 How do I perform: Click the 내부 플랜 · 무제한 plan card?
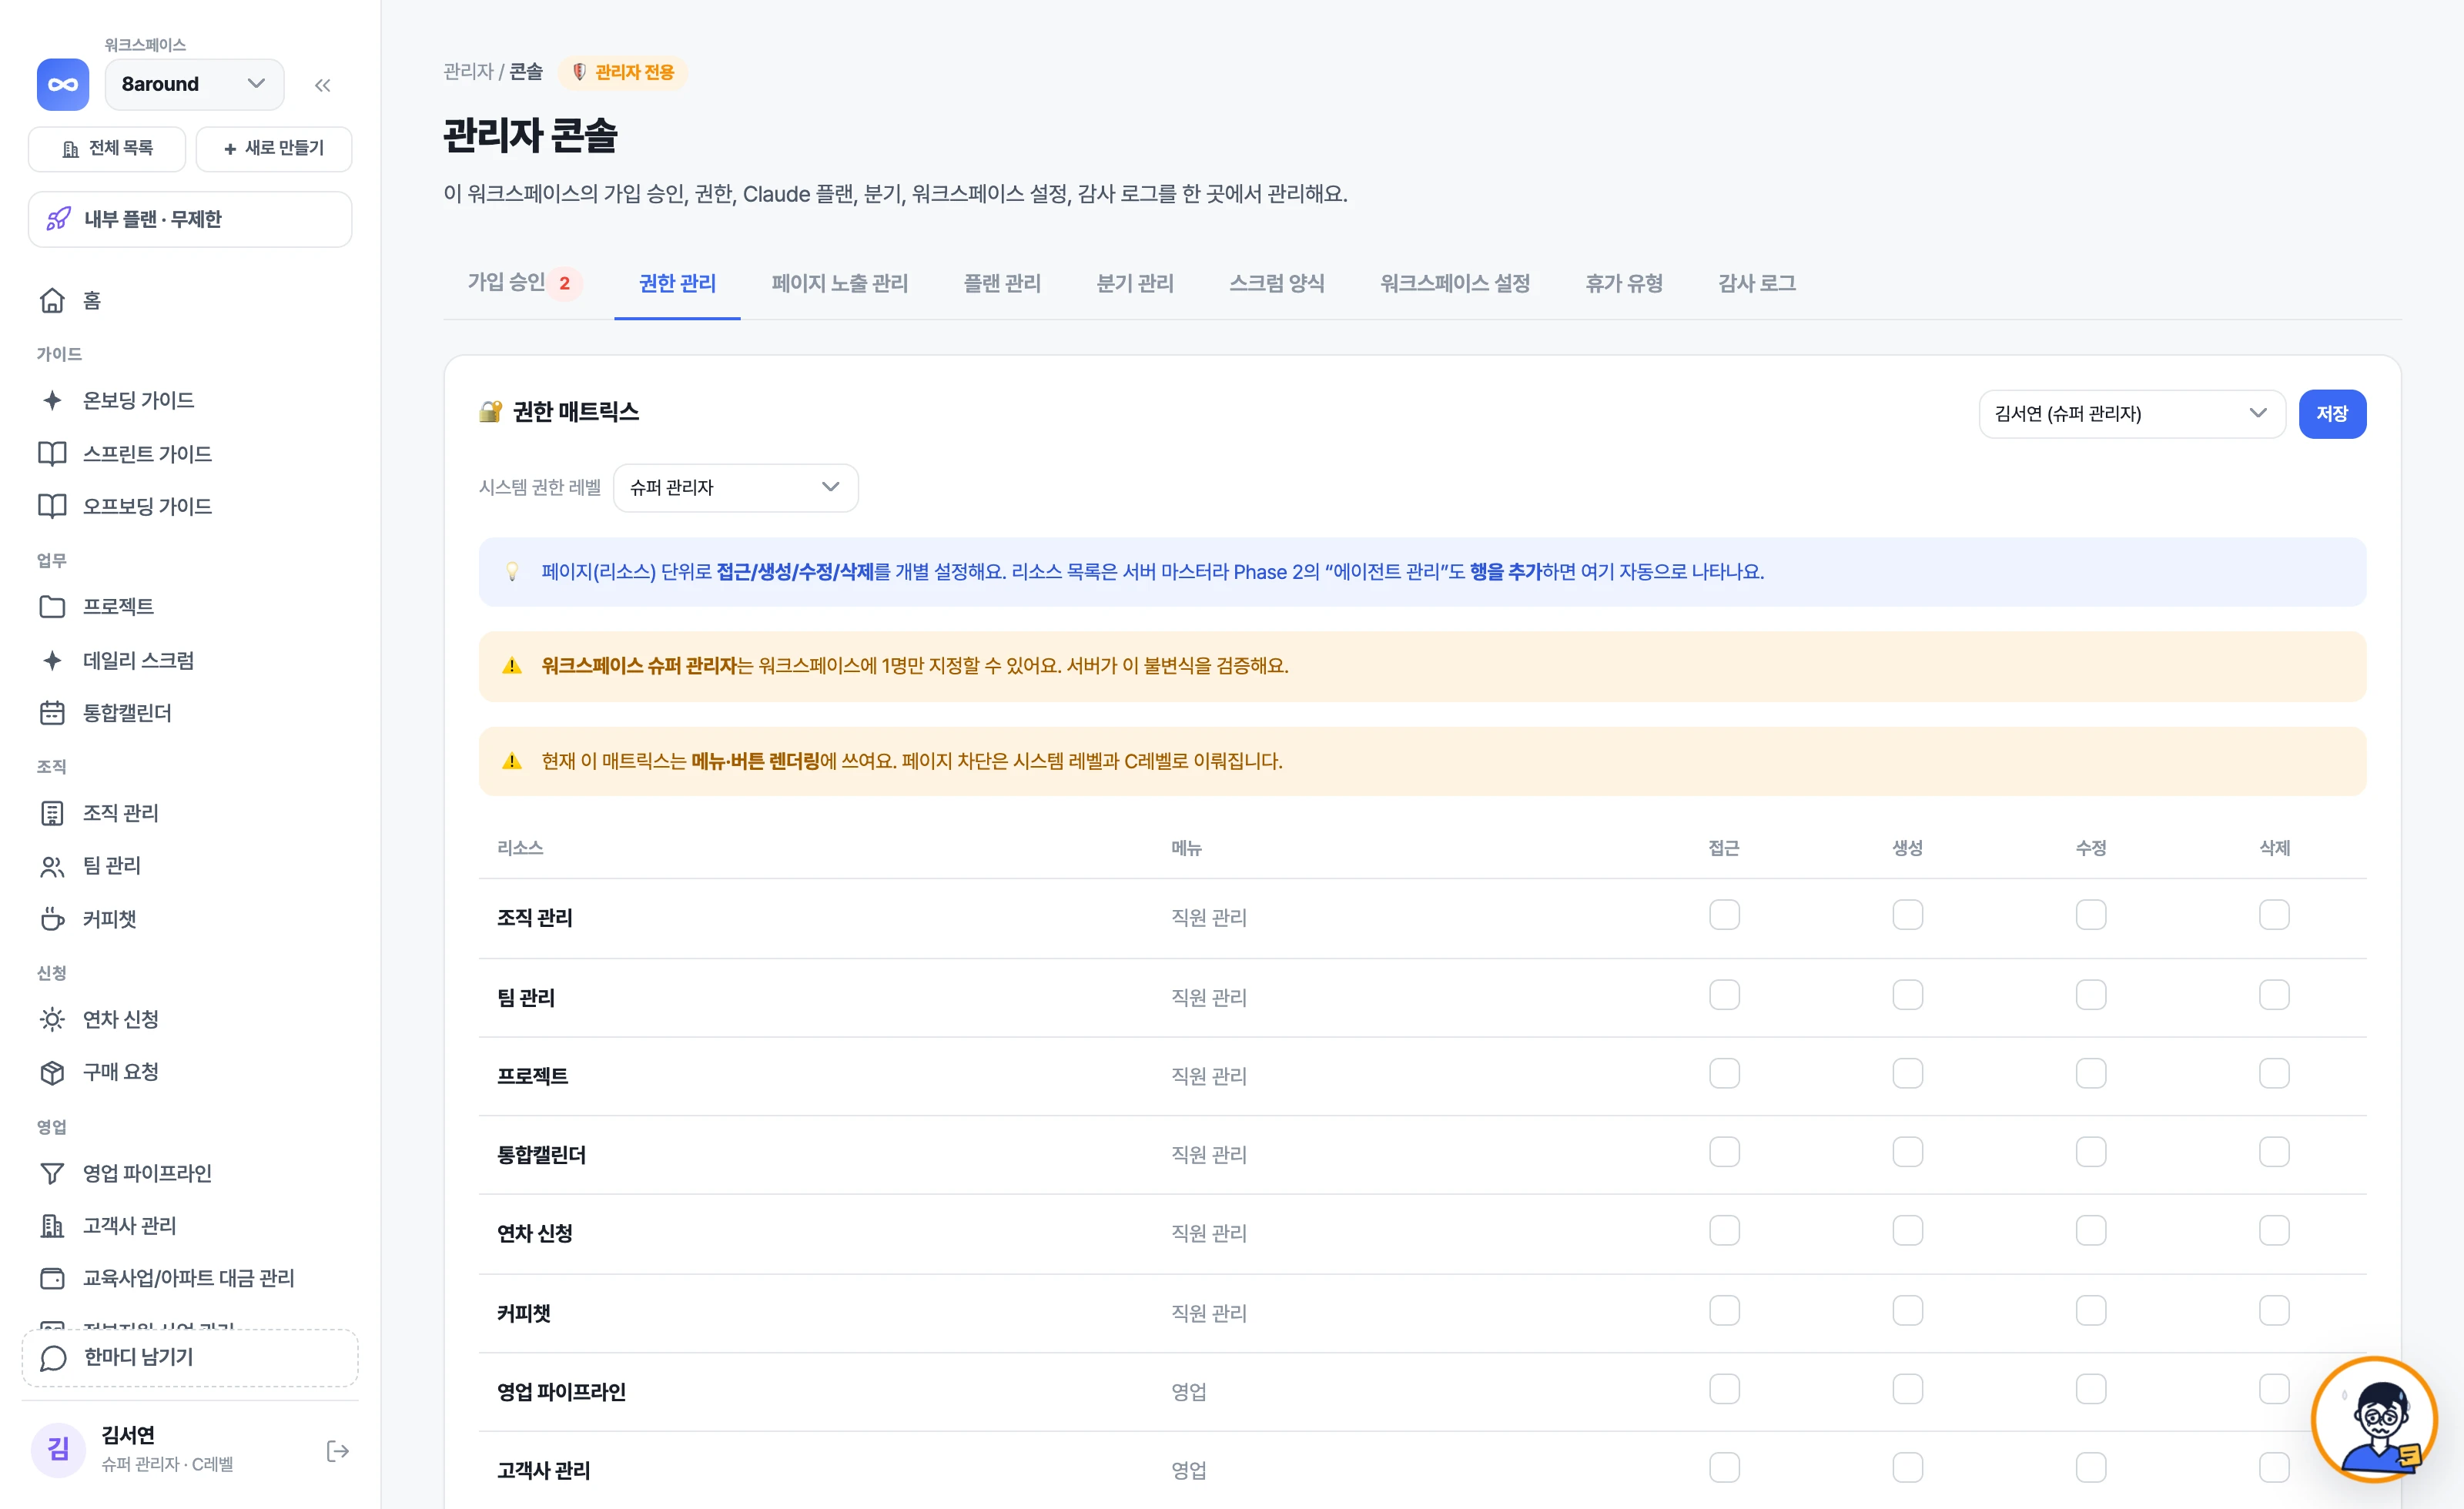pyautogui.click(x=190, y=219)
